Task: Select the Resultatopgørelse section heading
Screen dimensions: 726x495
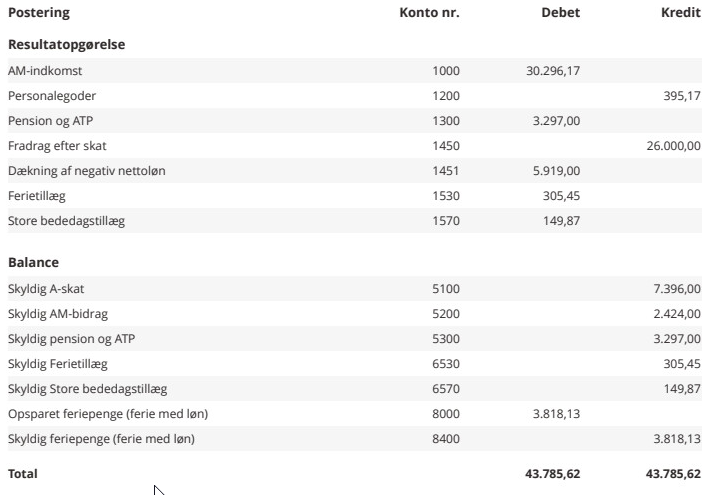Action: click(66, 45)
